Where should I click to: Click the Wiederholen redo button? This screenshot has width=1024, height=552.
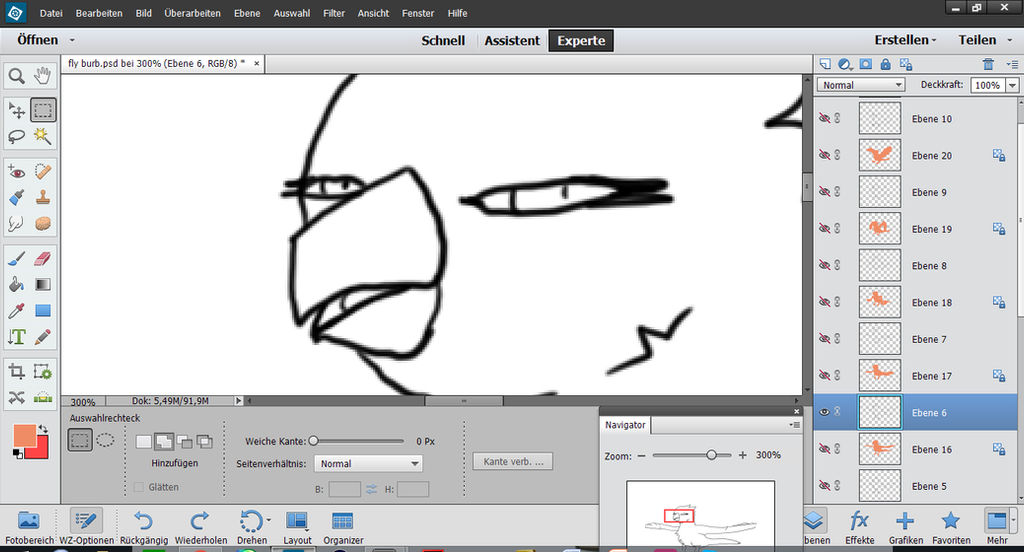pyautogui.click(x=200, y=528)
